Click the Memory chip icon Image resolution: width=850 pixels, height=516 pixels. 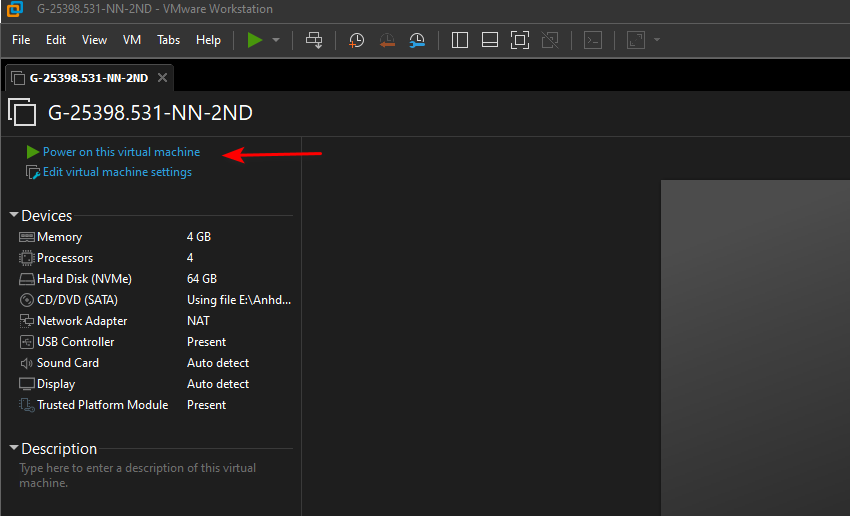click(27, 237)
